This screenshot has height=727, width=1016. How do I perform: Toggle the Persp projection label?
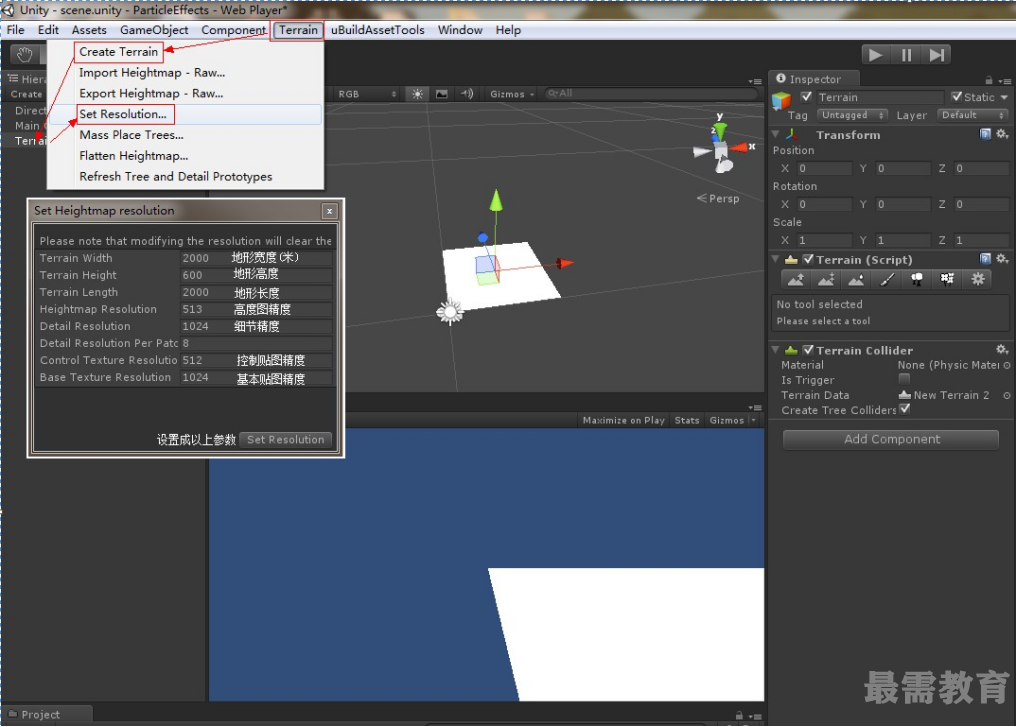pos(718,198)
